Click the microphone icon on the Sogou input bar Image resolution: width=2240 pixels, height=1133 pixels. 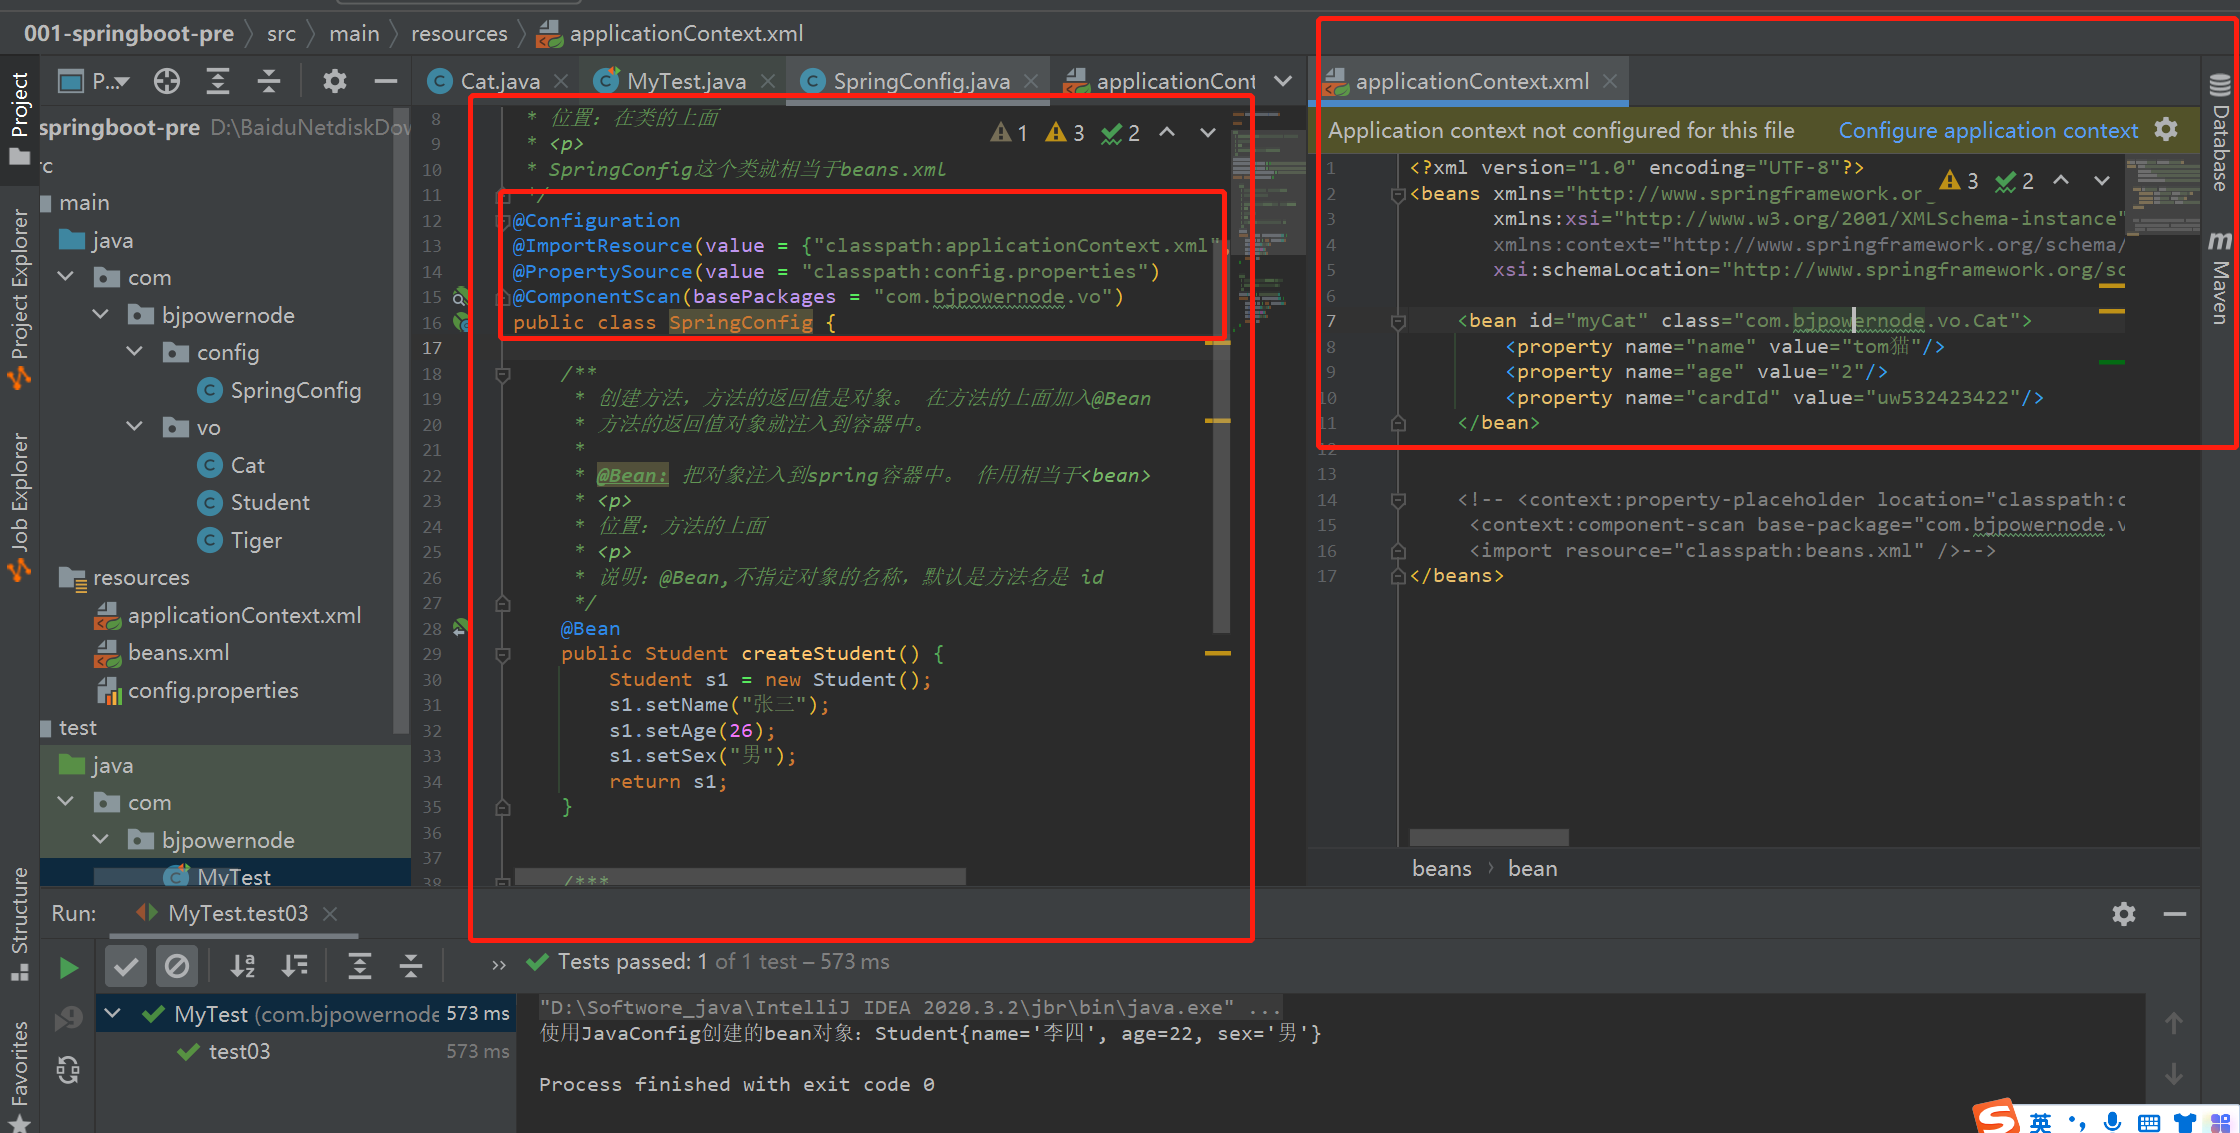[2112, 1122]
